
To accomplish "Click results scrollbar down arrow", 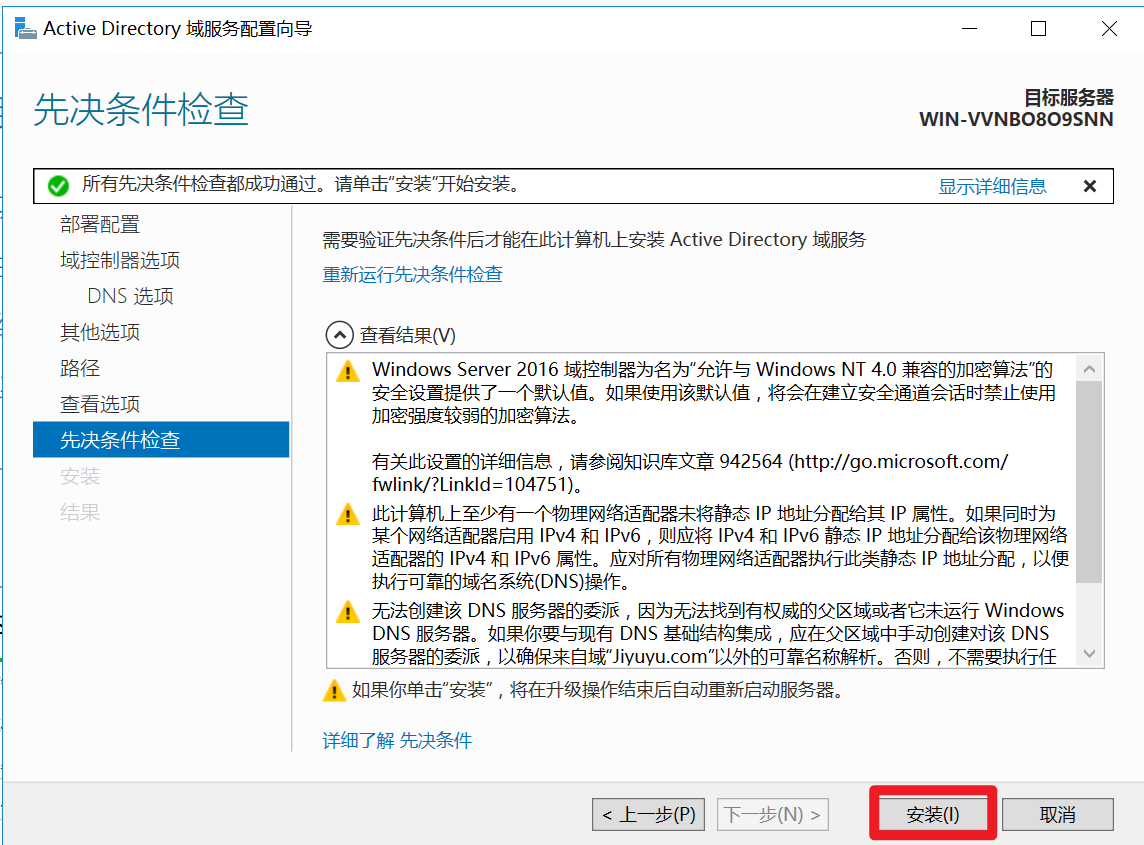I will coord(1089,654).
